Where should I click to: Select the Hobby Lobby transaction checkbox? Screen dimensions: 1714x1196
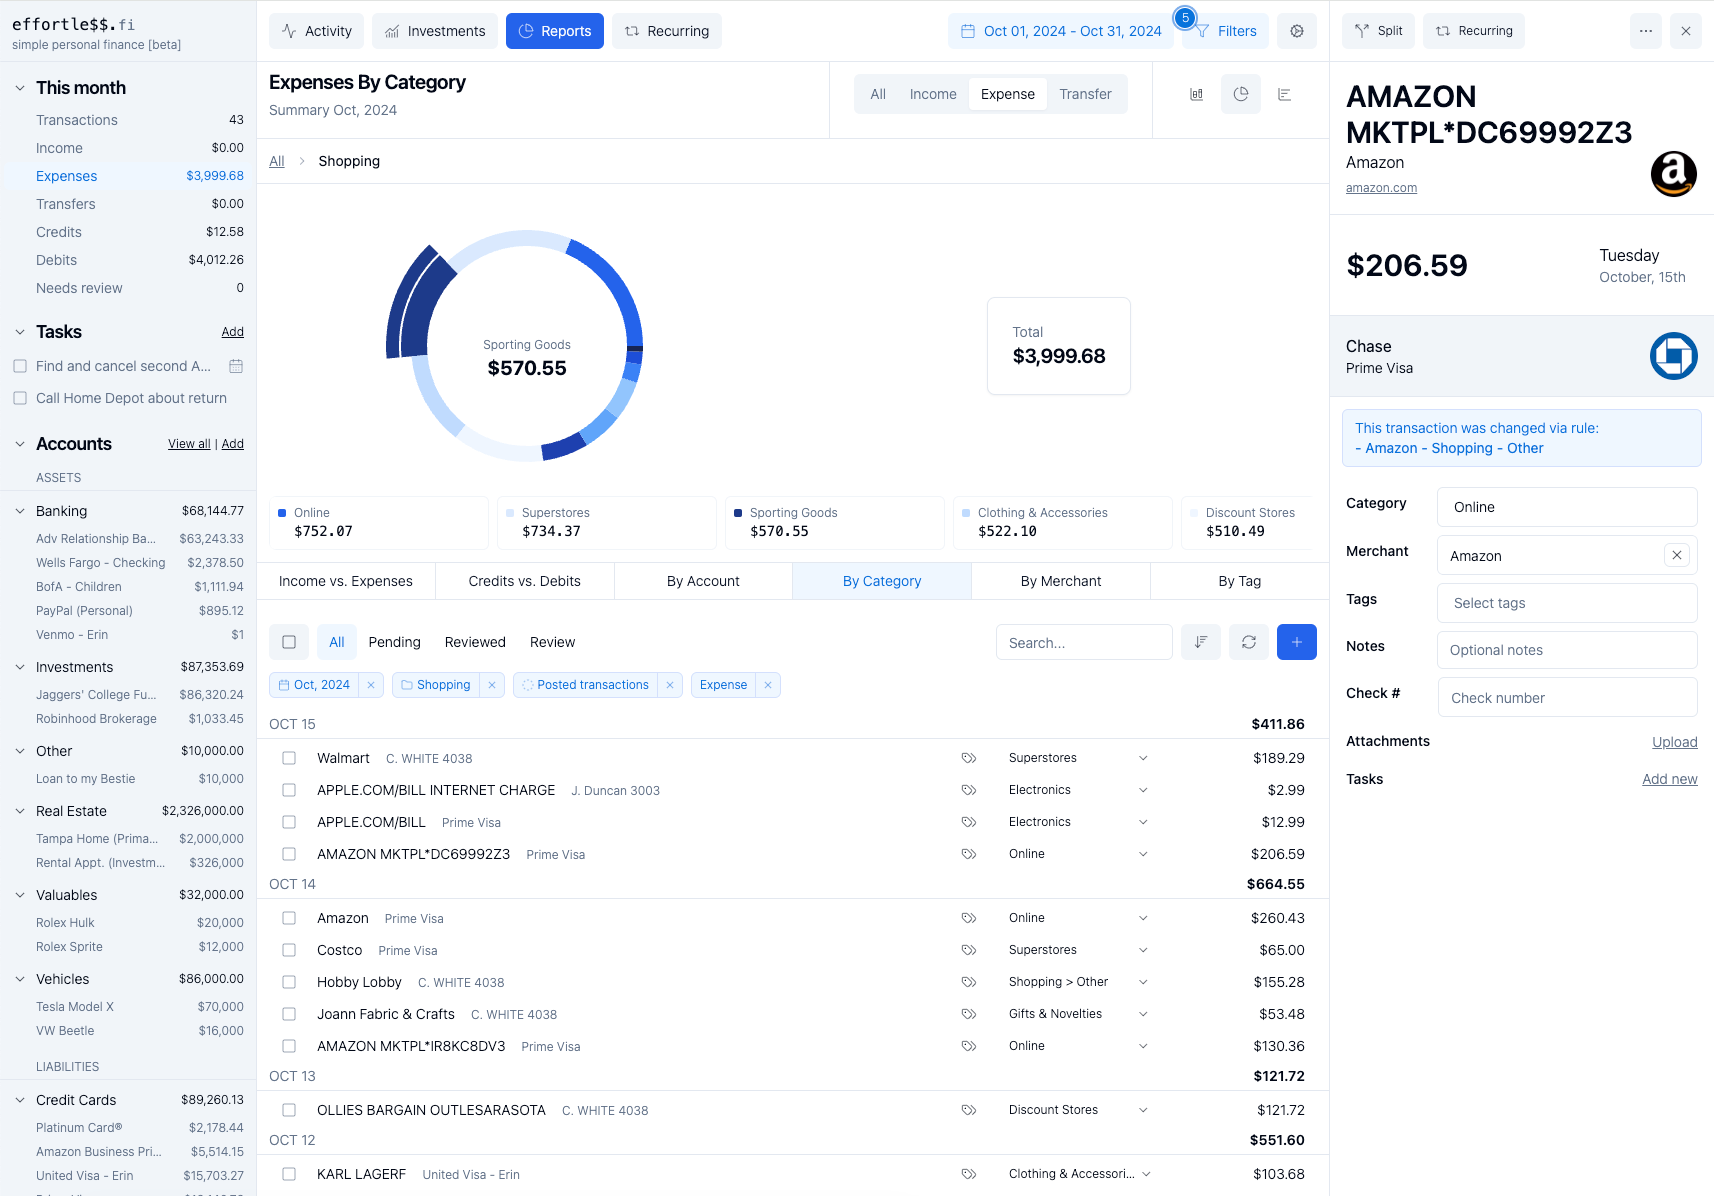(289, 982)
